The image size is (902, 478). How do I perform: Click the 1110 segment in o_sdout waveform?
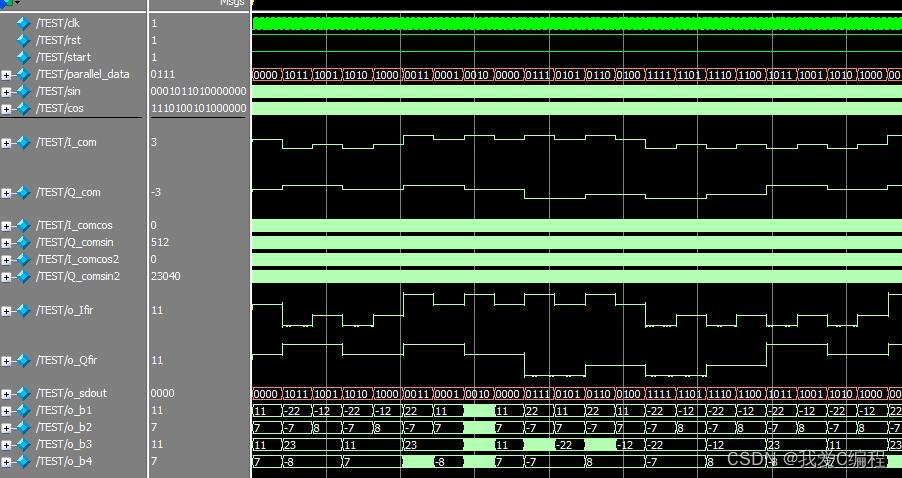pos(720,394)
